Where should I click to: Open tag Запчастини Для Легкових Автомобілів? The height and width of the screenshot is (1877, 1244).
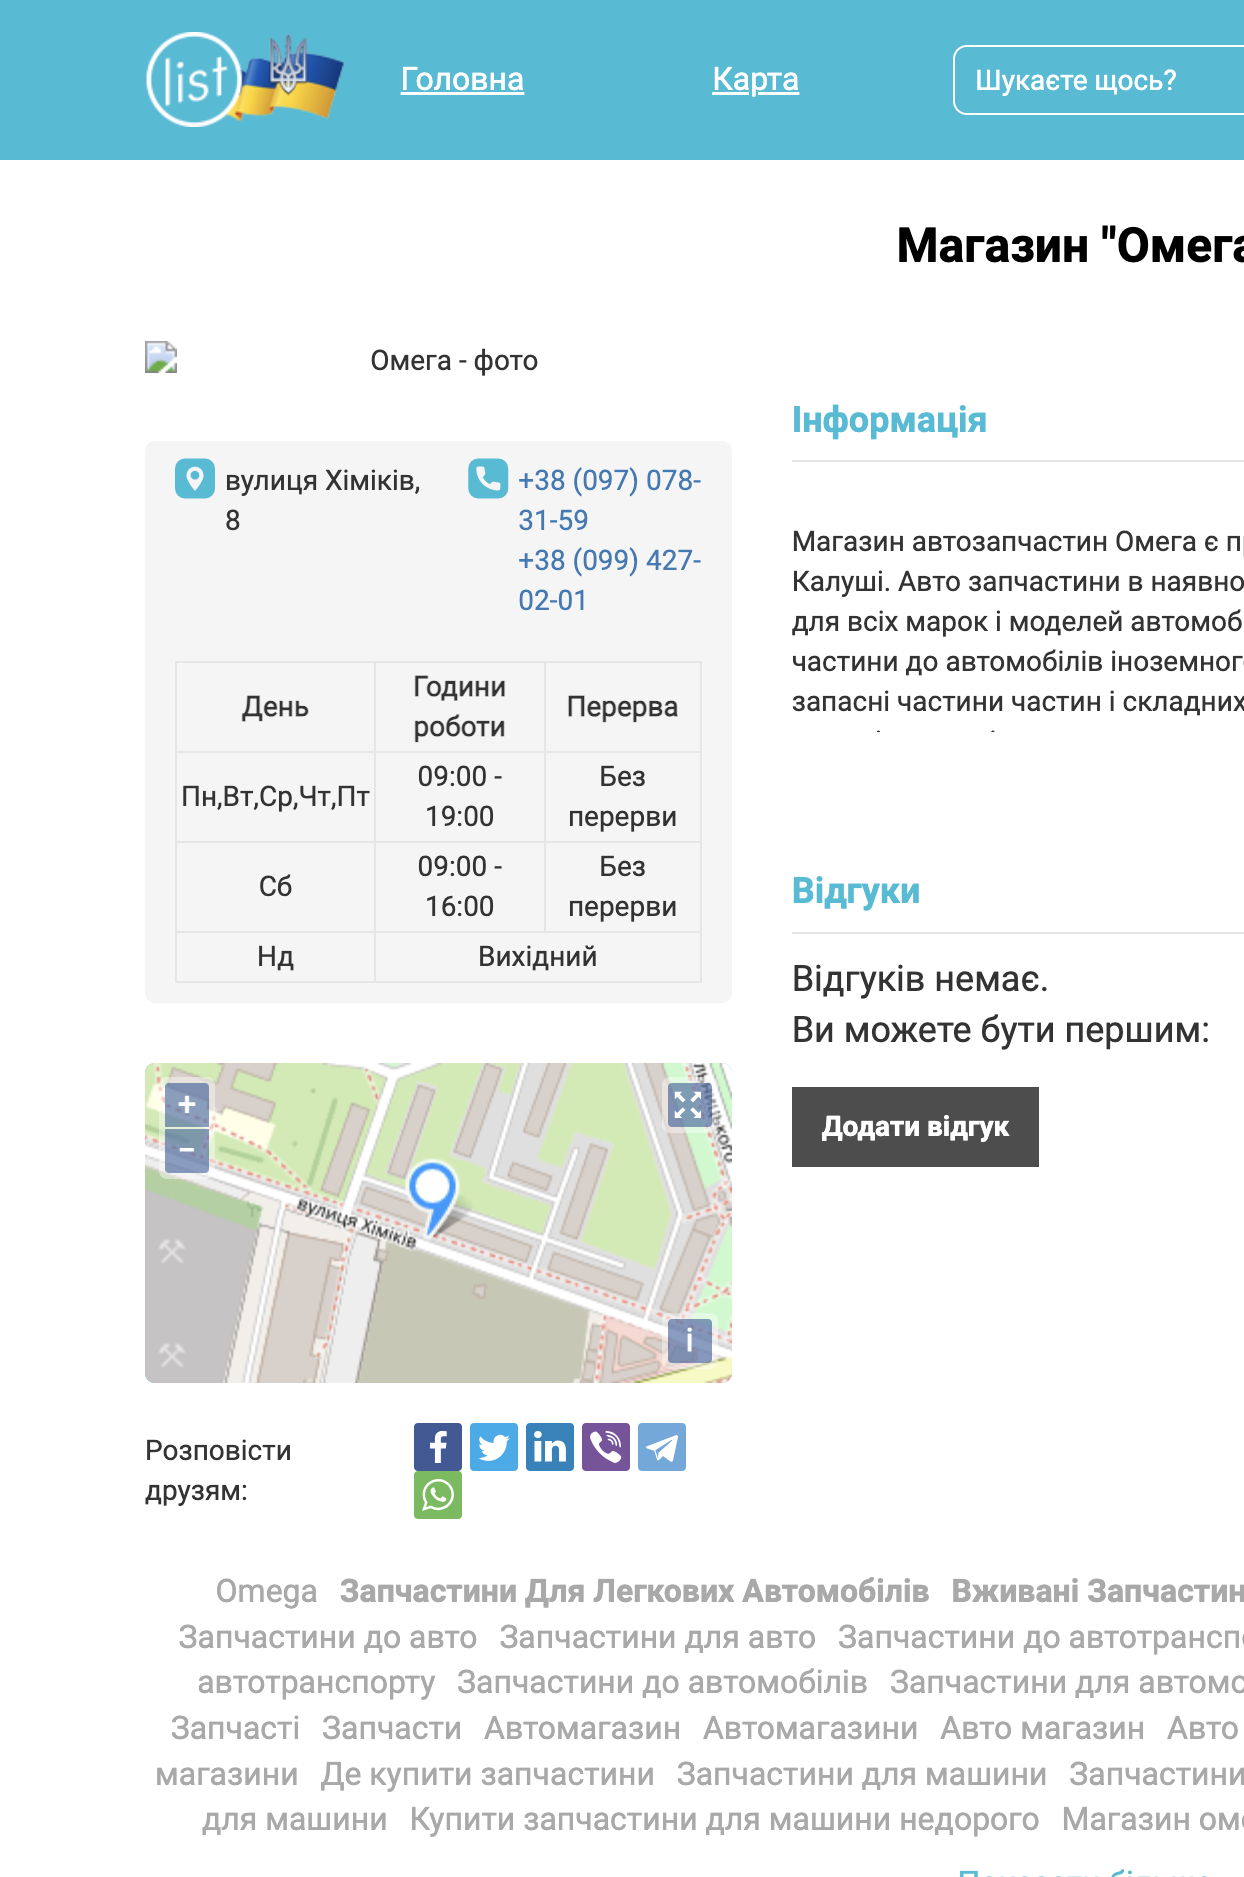tap(634, 1591)
